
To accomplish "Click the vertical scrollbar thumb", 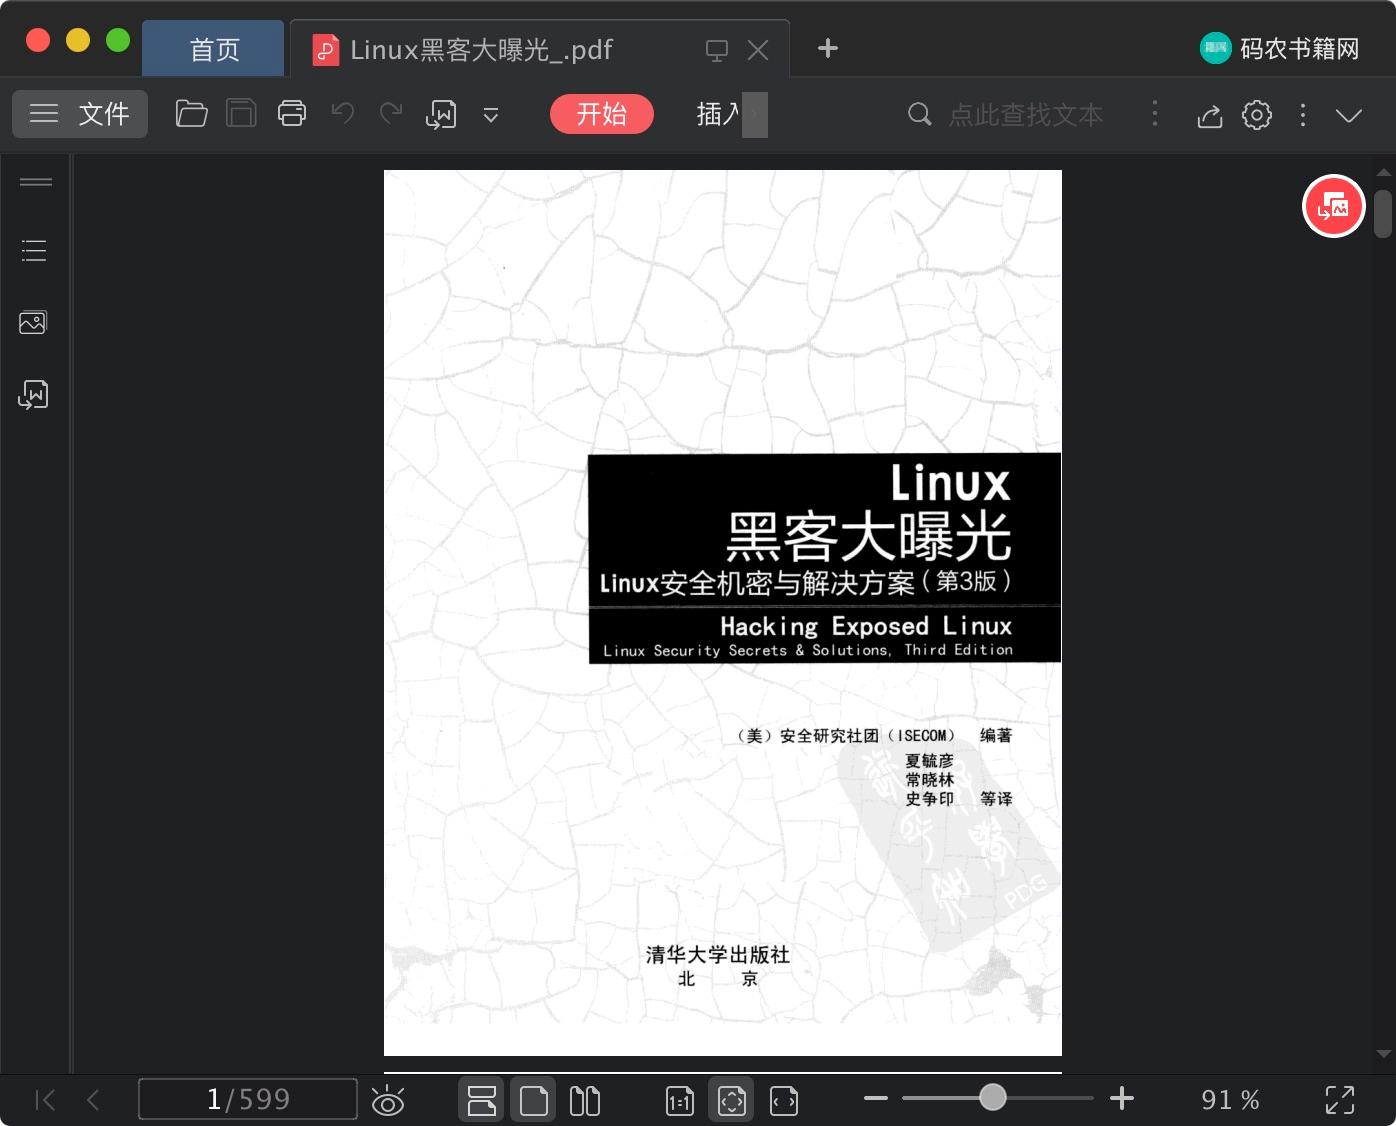I will point(1383,213).
